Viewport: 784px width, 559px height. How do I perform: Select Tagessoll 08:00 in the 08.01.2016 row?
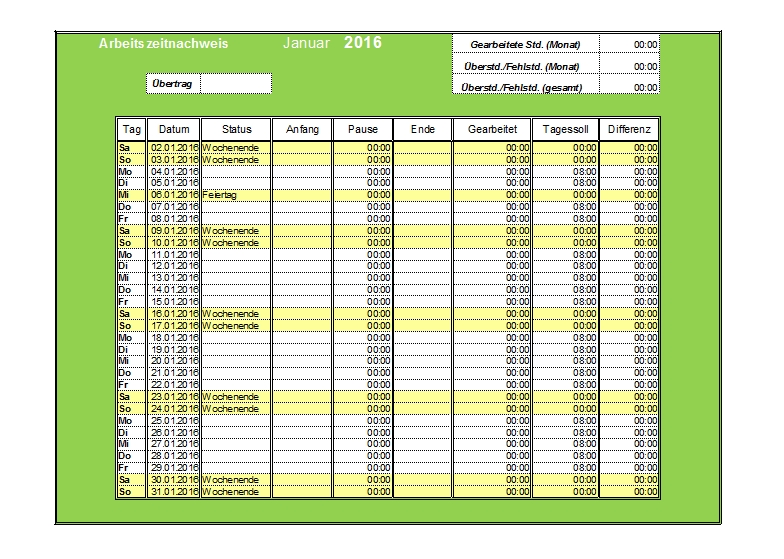pos(565,218)
